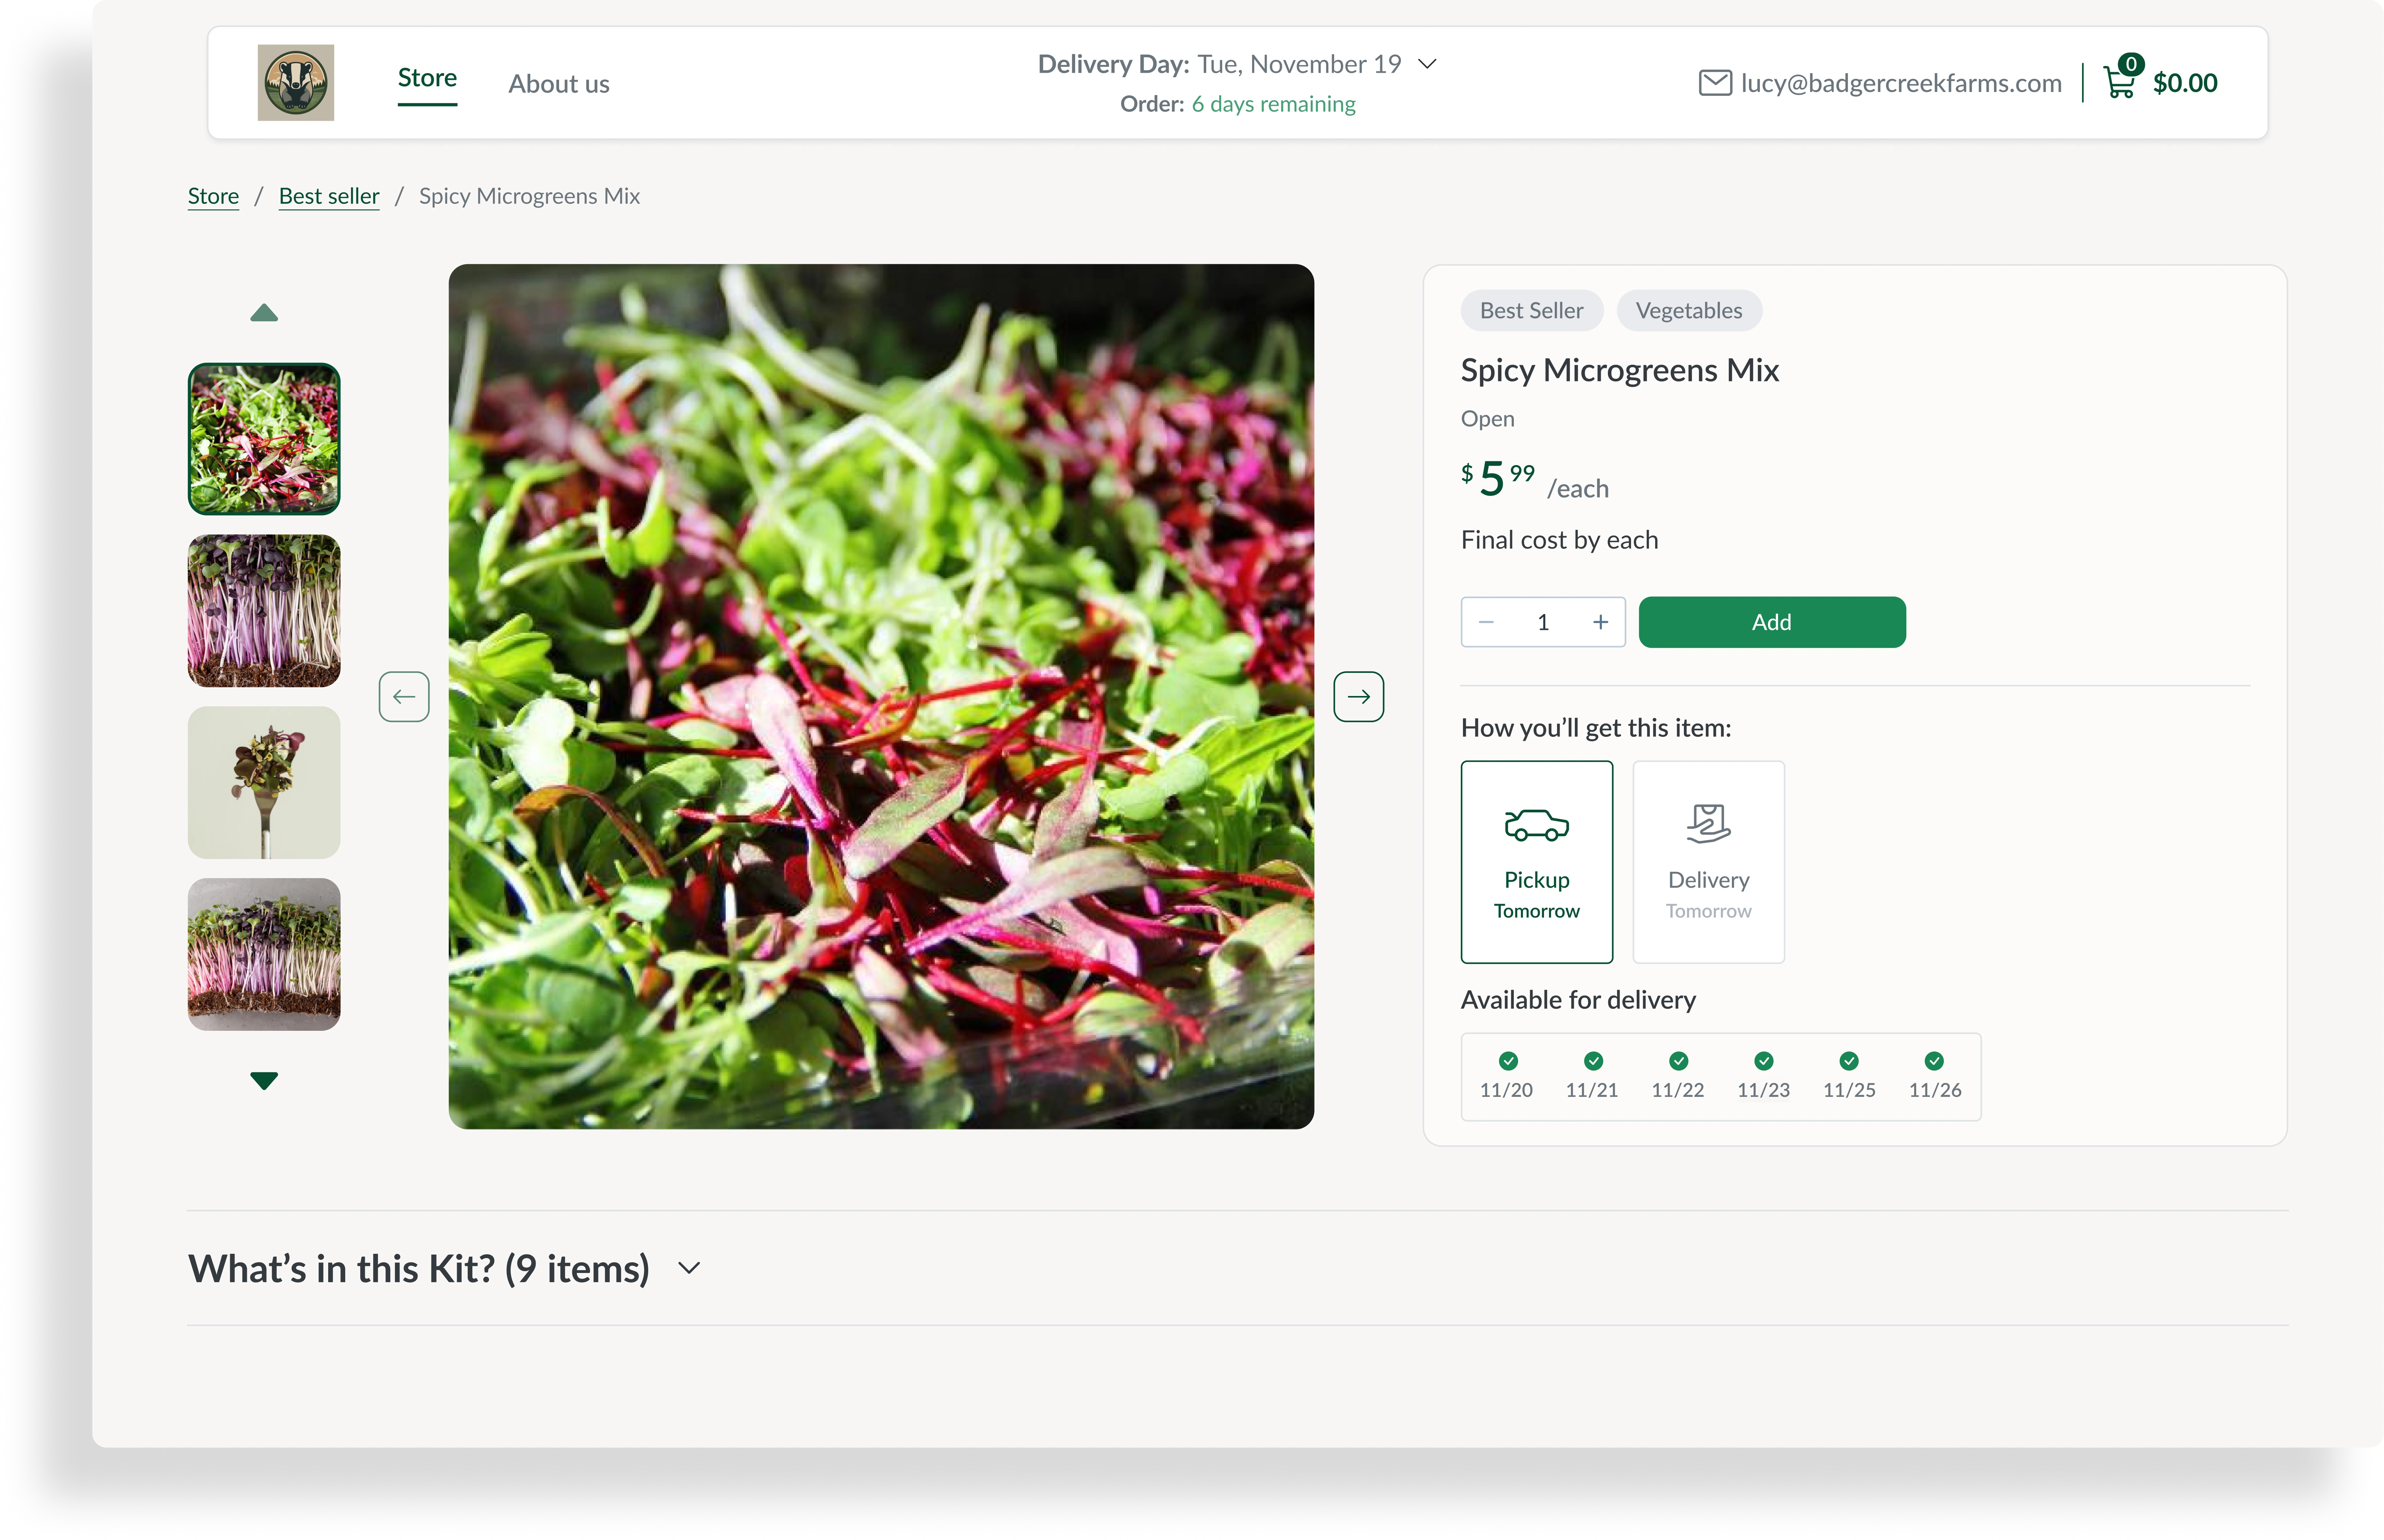Click the pickup truck icon for Pickup option
Screen dimensions: 2384x1540
(x=1536, y=823)
